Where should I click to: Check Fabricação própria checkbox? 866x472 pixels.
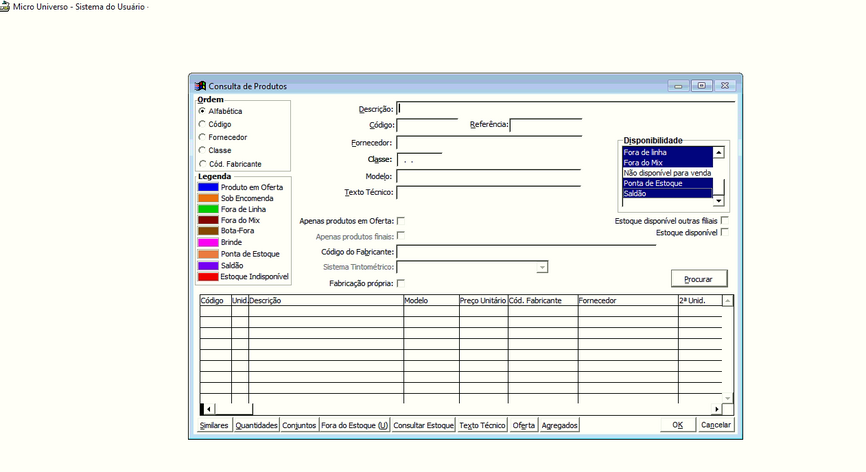[x=401, y=283]
